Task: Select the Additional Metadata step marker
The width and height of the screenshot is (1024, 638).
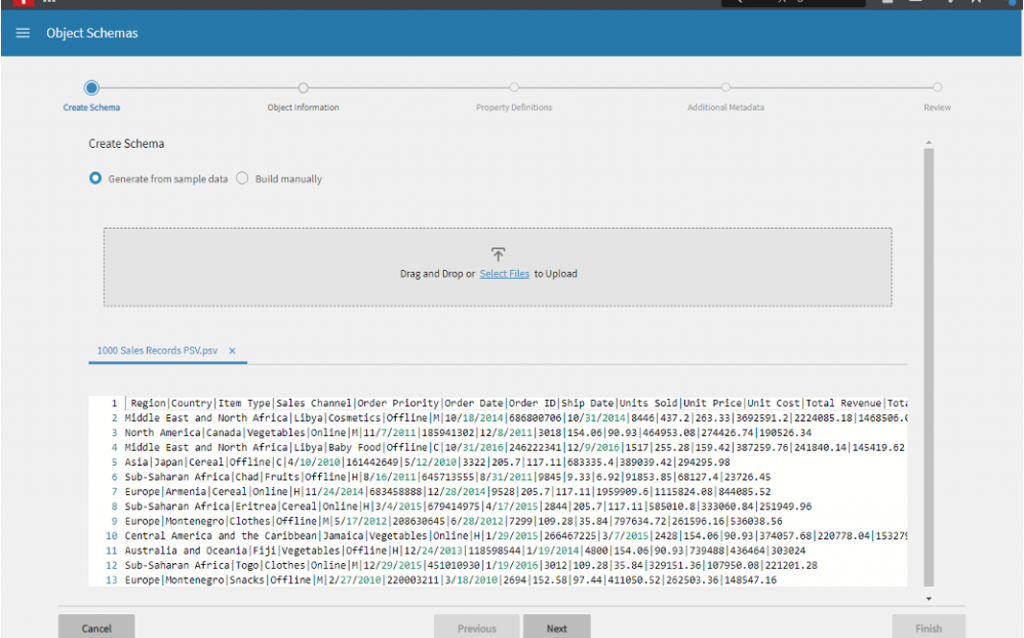Action: [726, 88]
